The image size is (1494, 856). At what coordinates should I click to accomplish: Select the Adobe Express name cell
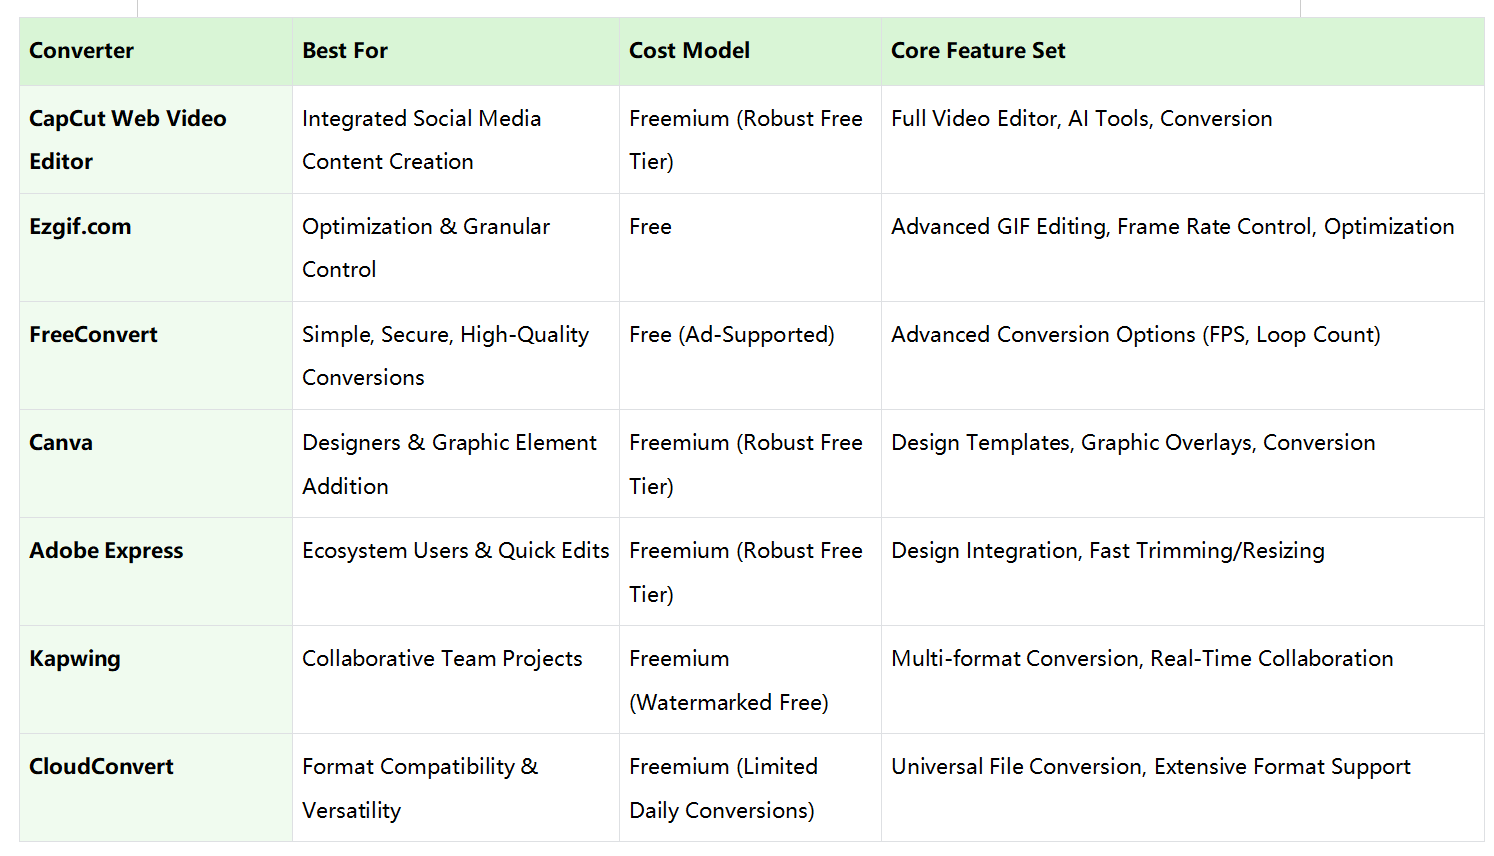point(106,551)
